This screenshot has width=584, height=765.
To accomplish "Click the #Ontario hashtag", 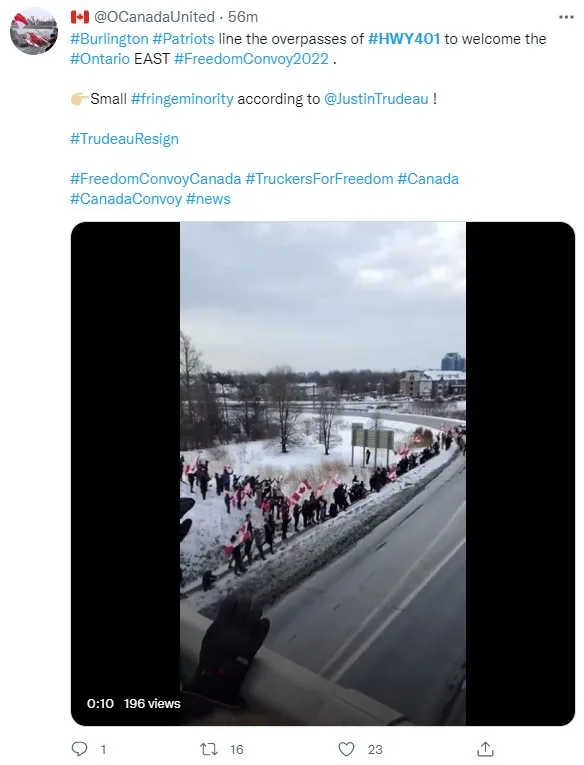I will click(100, 59).
